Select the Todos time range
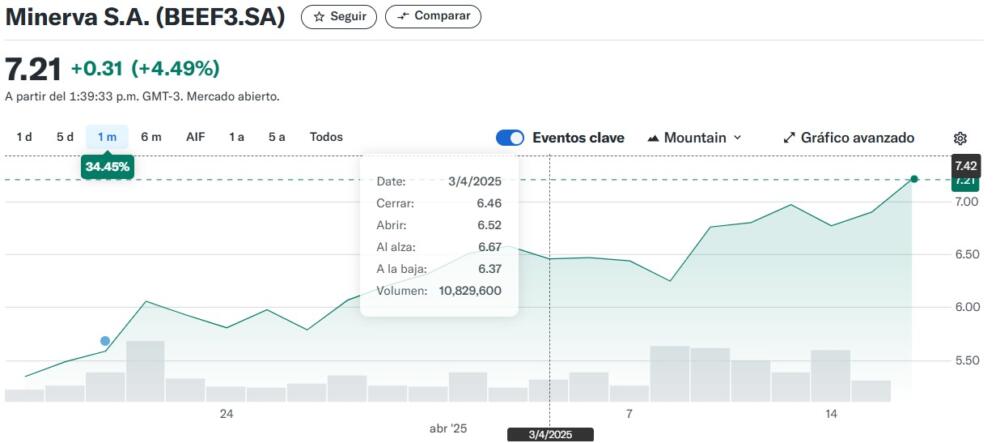This screenshot has width=1000, height=443. tap(327, 137)
